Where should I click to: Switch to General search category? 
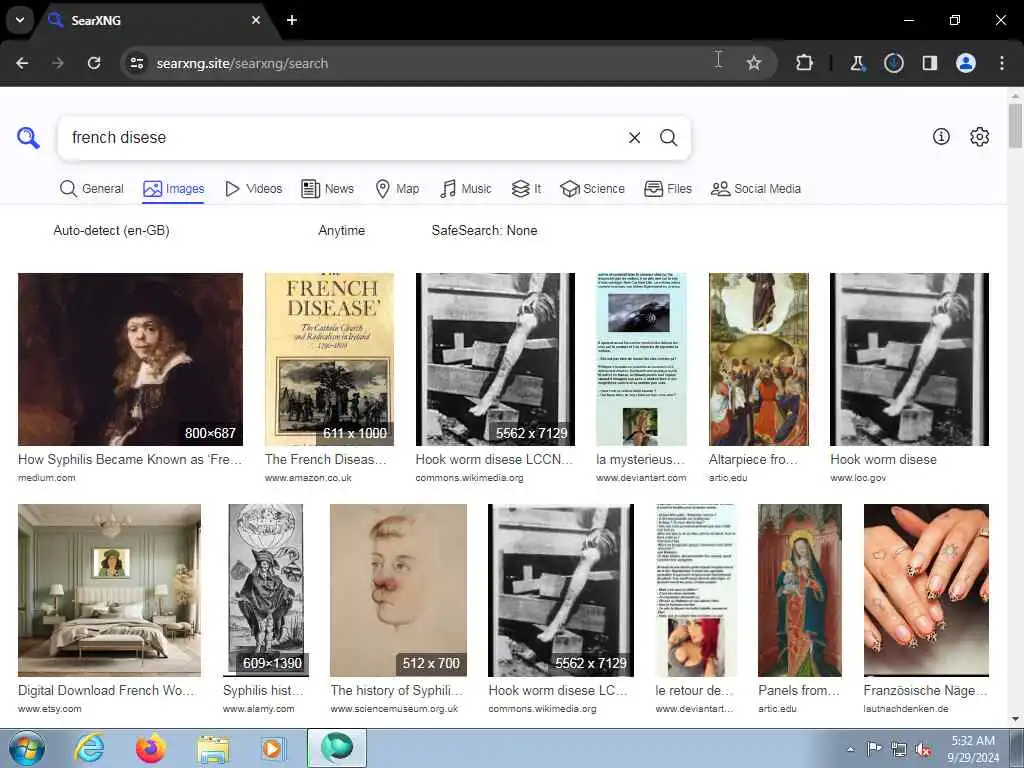(91, 189)
